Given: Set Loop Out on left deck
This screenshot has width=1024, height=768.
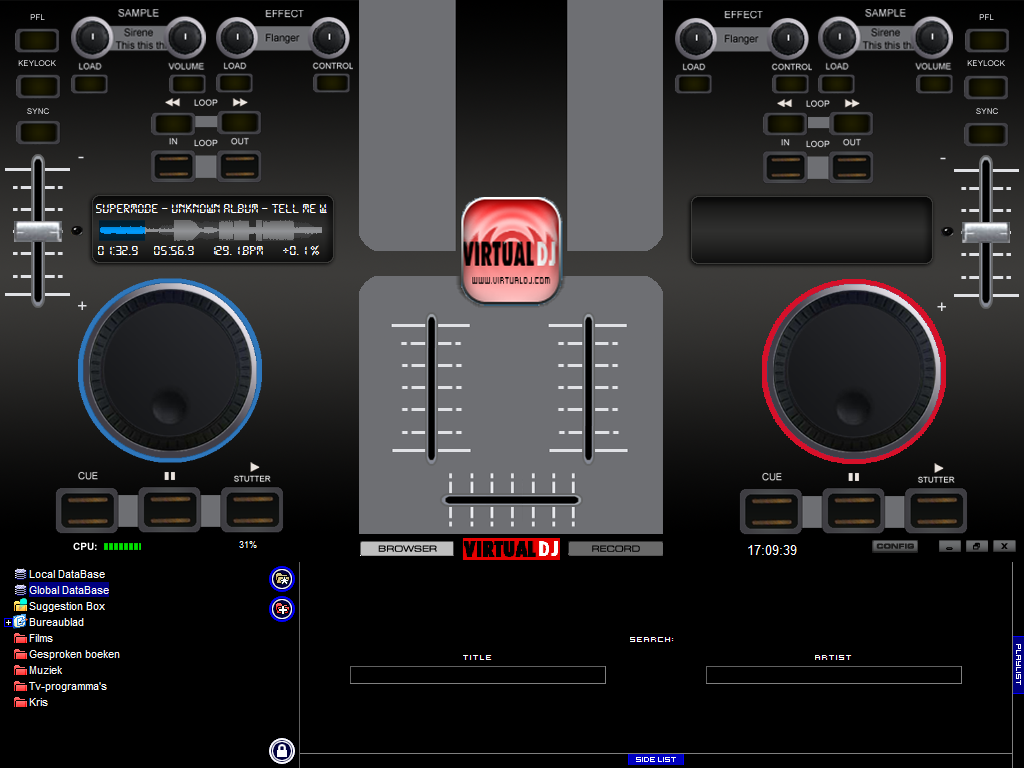Looking at the screenshot, I should tap(240, 166).
